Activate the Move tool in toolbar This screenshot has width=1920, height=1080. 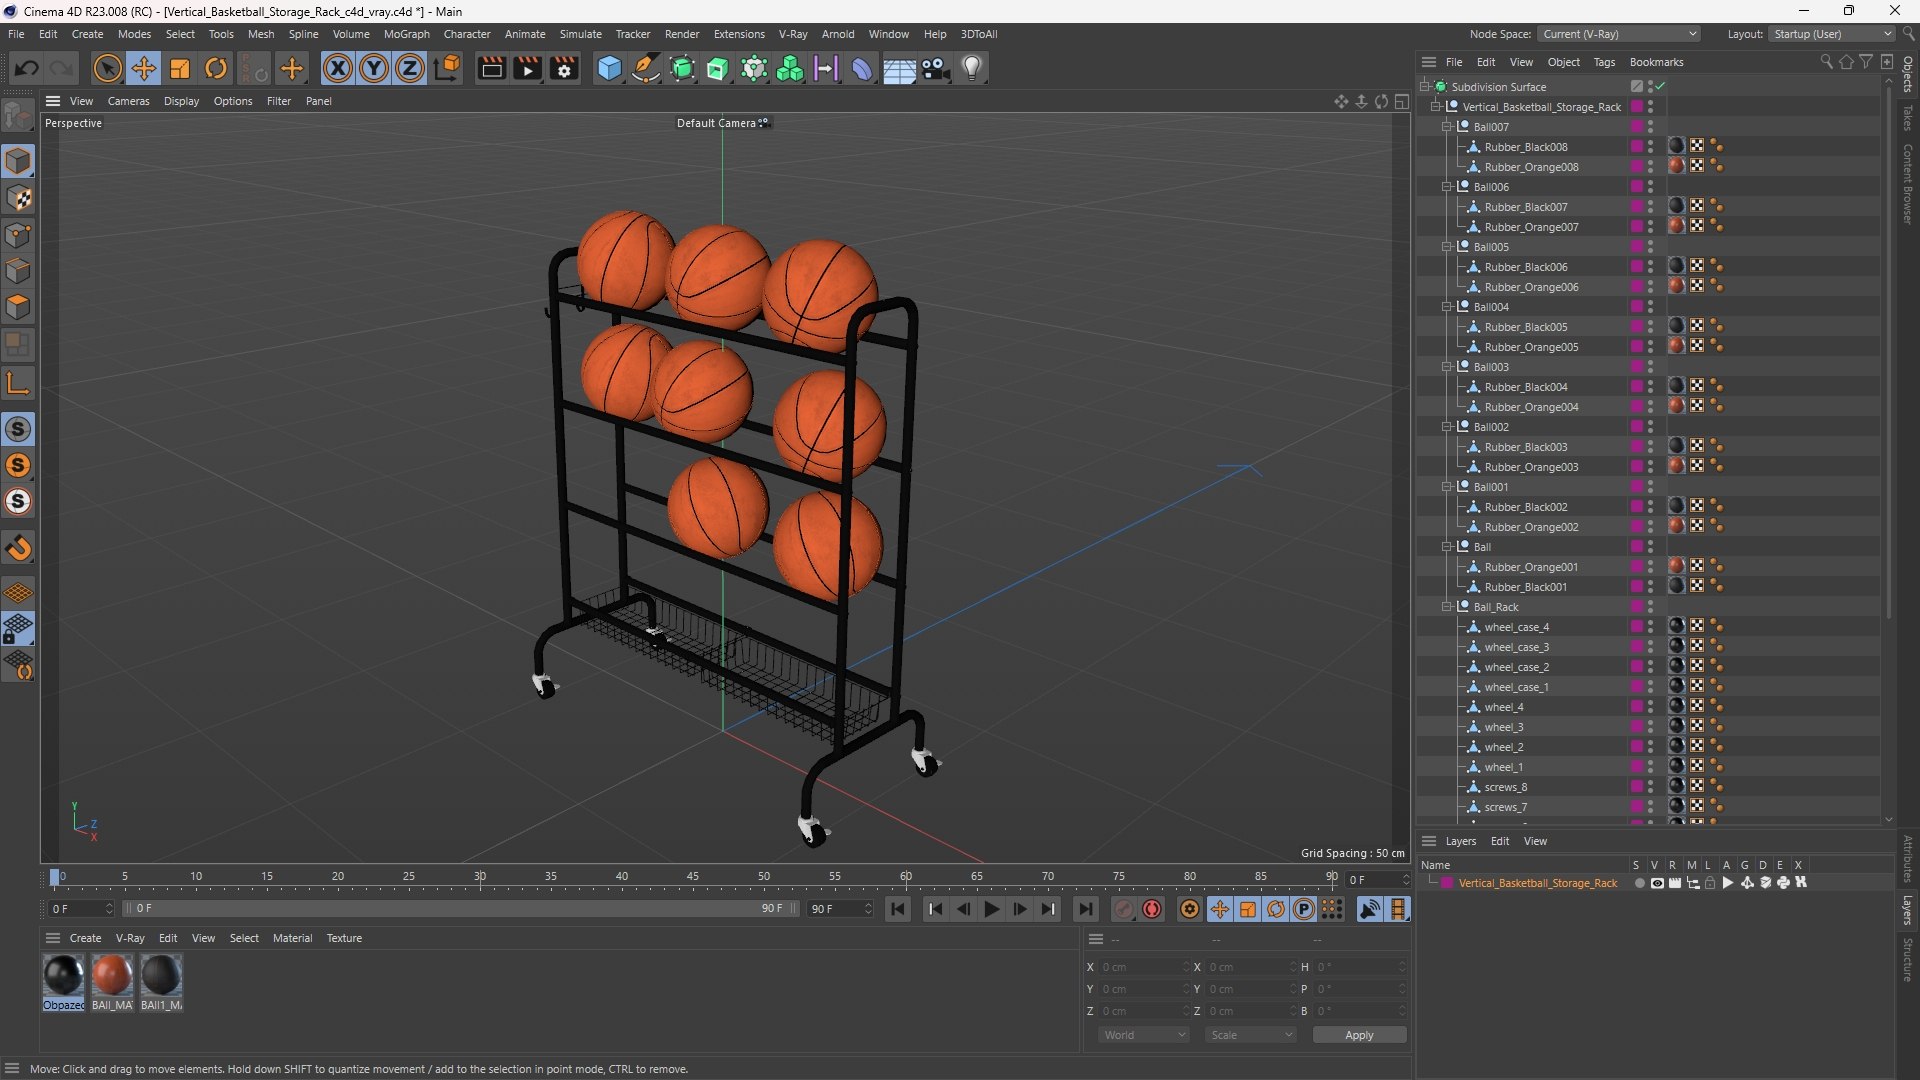[143, 68]
